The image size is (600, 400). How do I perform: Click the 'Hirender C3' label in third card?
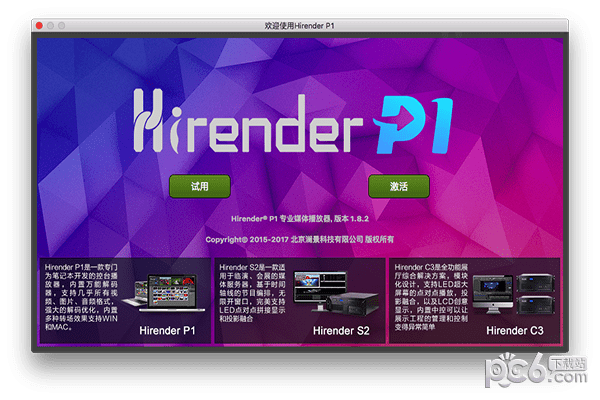tap(515, 331)
